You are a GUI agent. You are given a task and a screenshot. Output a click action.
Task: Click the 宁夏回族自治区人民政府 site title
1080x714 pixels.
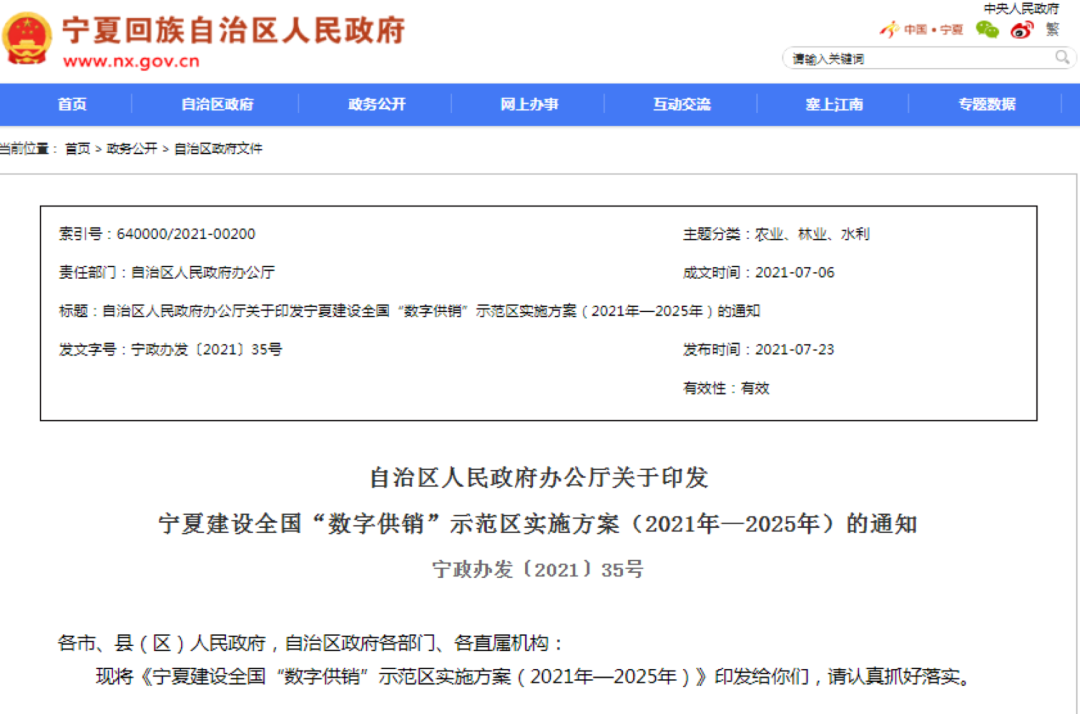233,30
